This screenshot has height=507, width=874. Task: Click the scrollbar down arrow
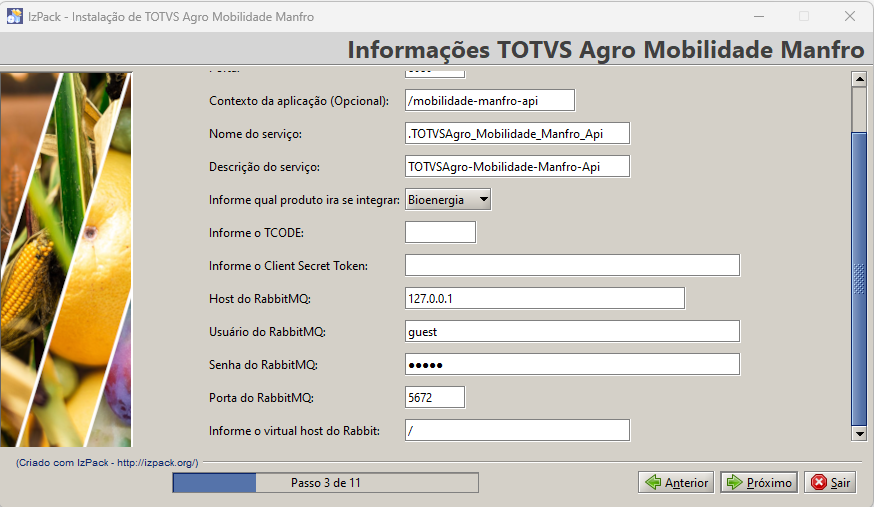pyautogui.click(x=859, y=433)
